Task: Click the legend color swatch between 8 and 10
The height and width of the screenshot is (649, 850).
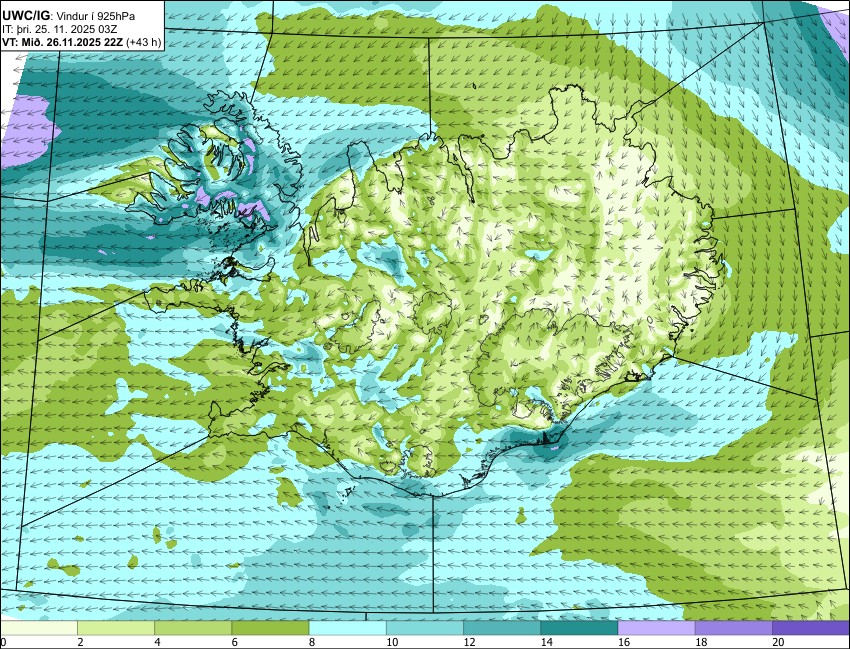Action: tap(347, 628)
